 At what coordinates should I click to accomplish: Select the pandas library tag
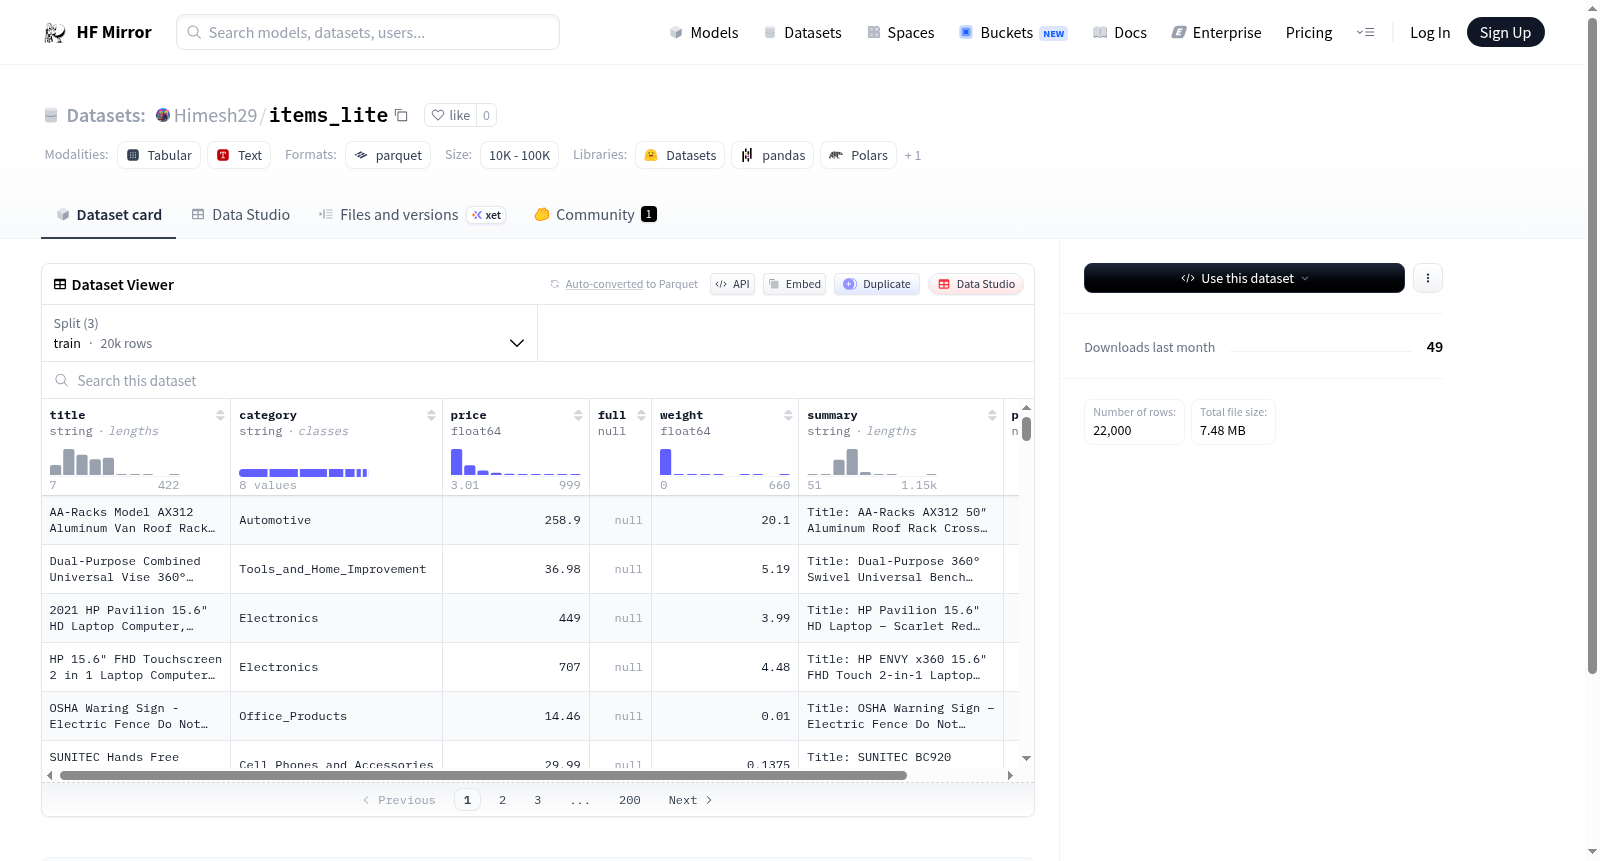point(773,155)
